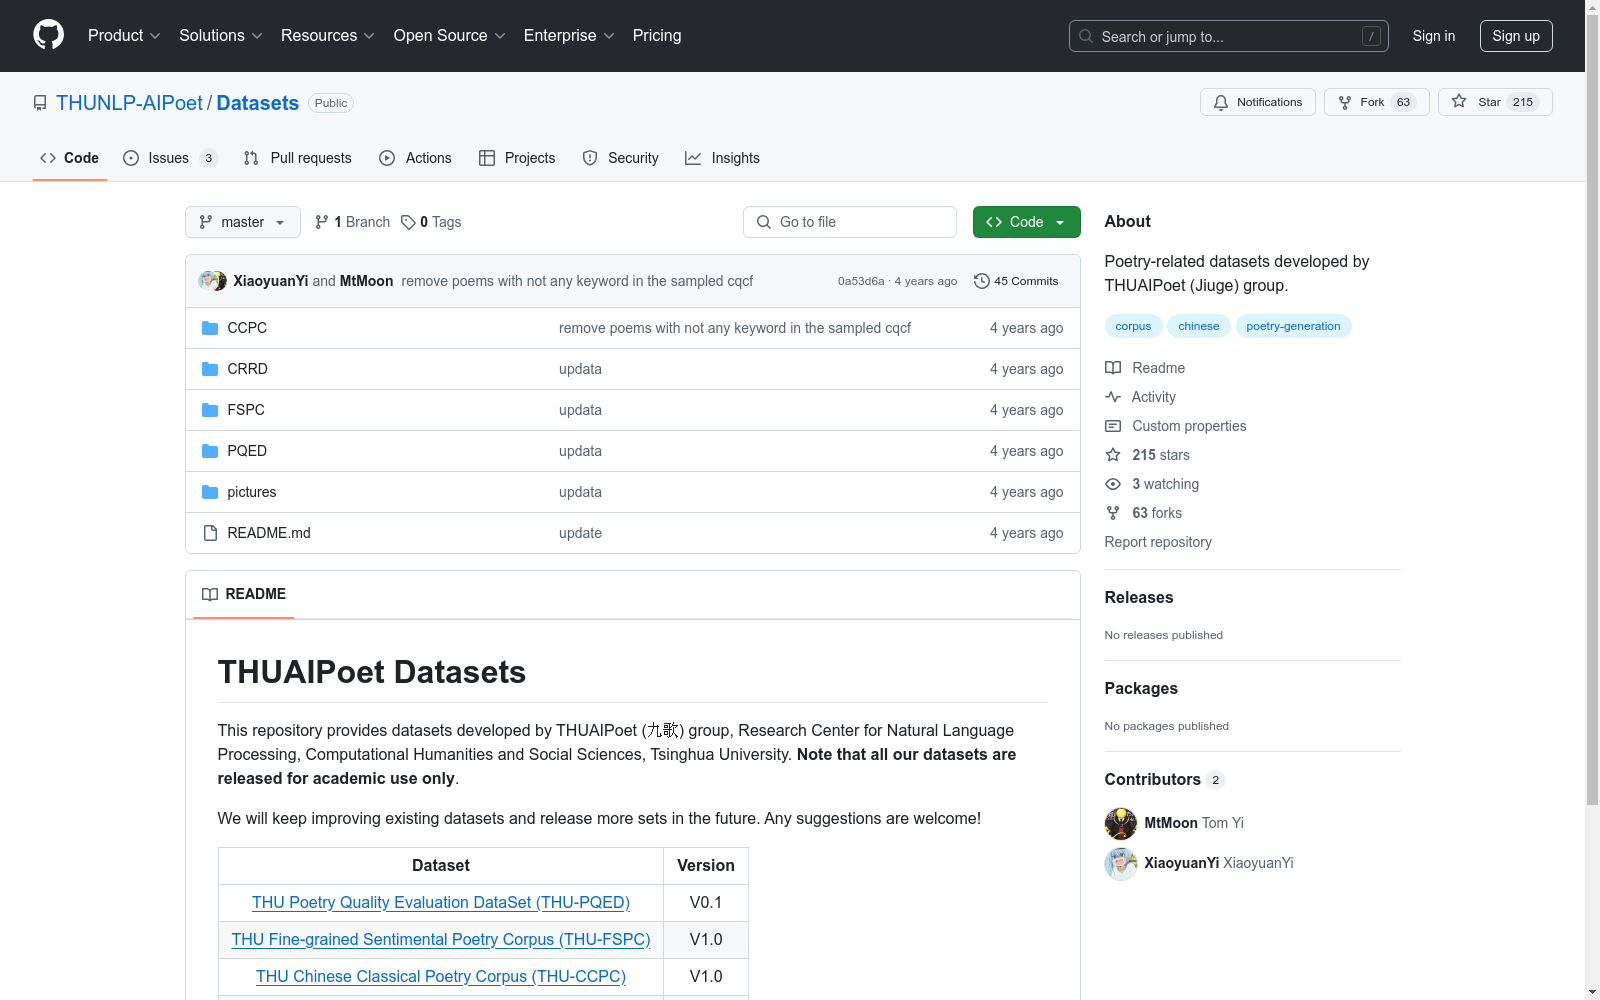Open the Releases section heading

click(x=1139, y=597)
